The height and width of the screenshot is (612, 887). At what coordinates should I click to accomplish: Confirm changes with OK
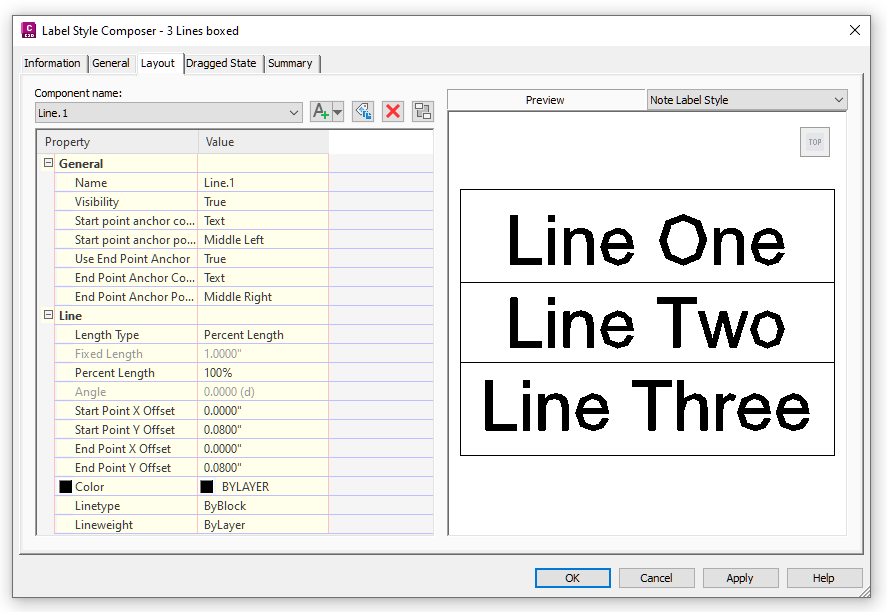point(572,577)
